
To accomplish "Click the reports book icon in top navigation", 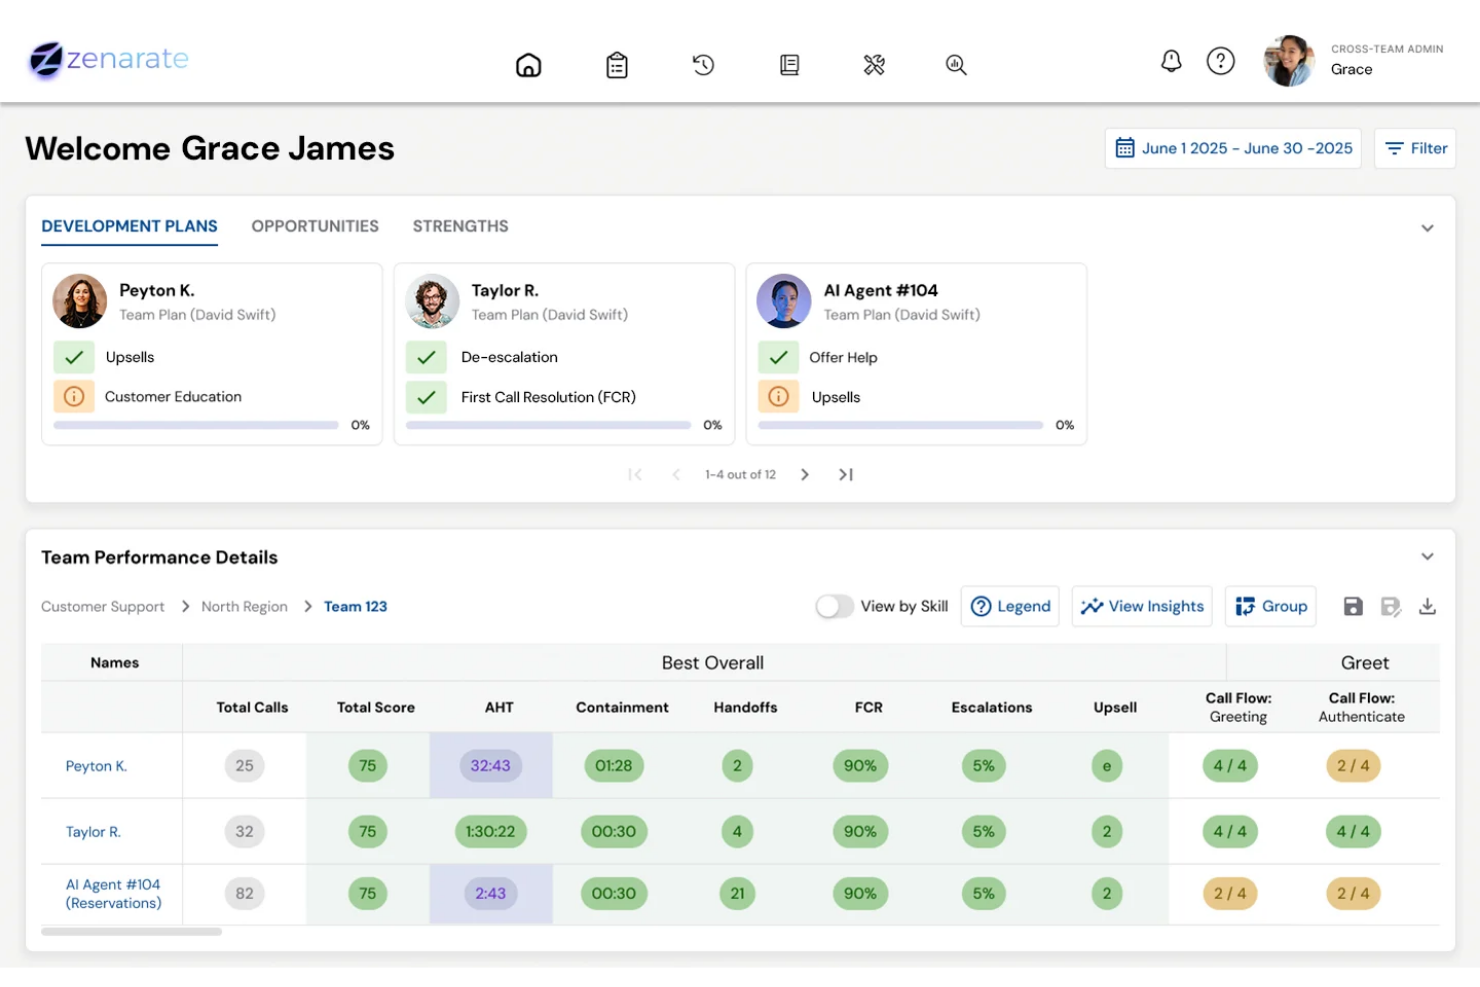I will coord(789,64).
